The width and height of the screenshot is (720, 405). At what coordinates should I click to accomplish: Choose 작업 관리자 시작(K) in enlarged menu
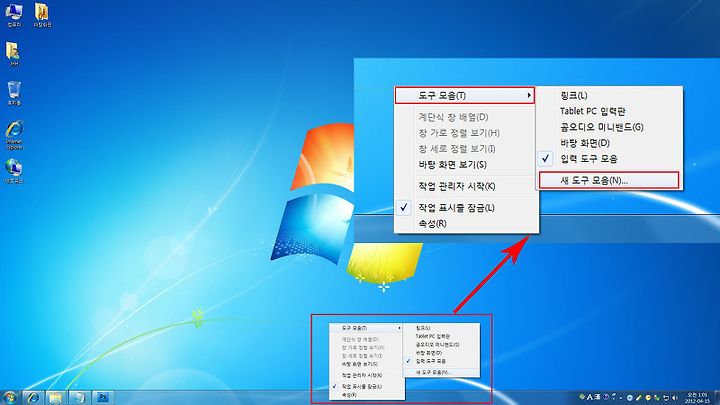point(465,186)
